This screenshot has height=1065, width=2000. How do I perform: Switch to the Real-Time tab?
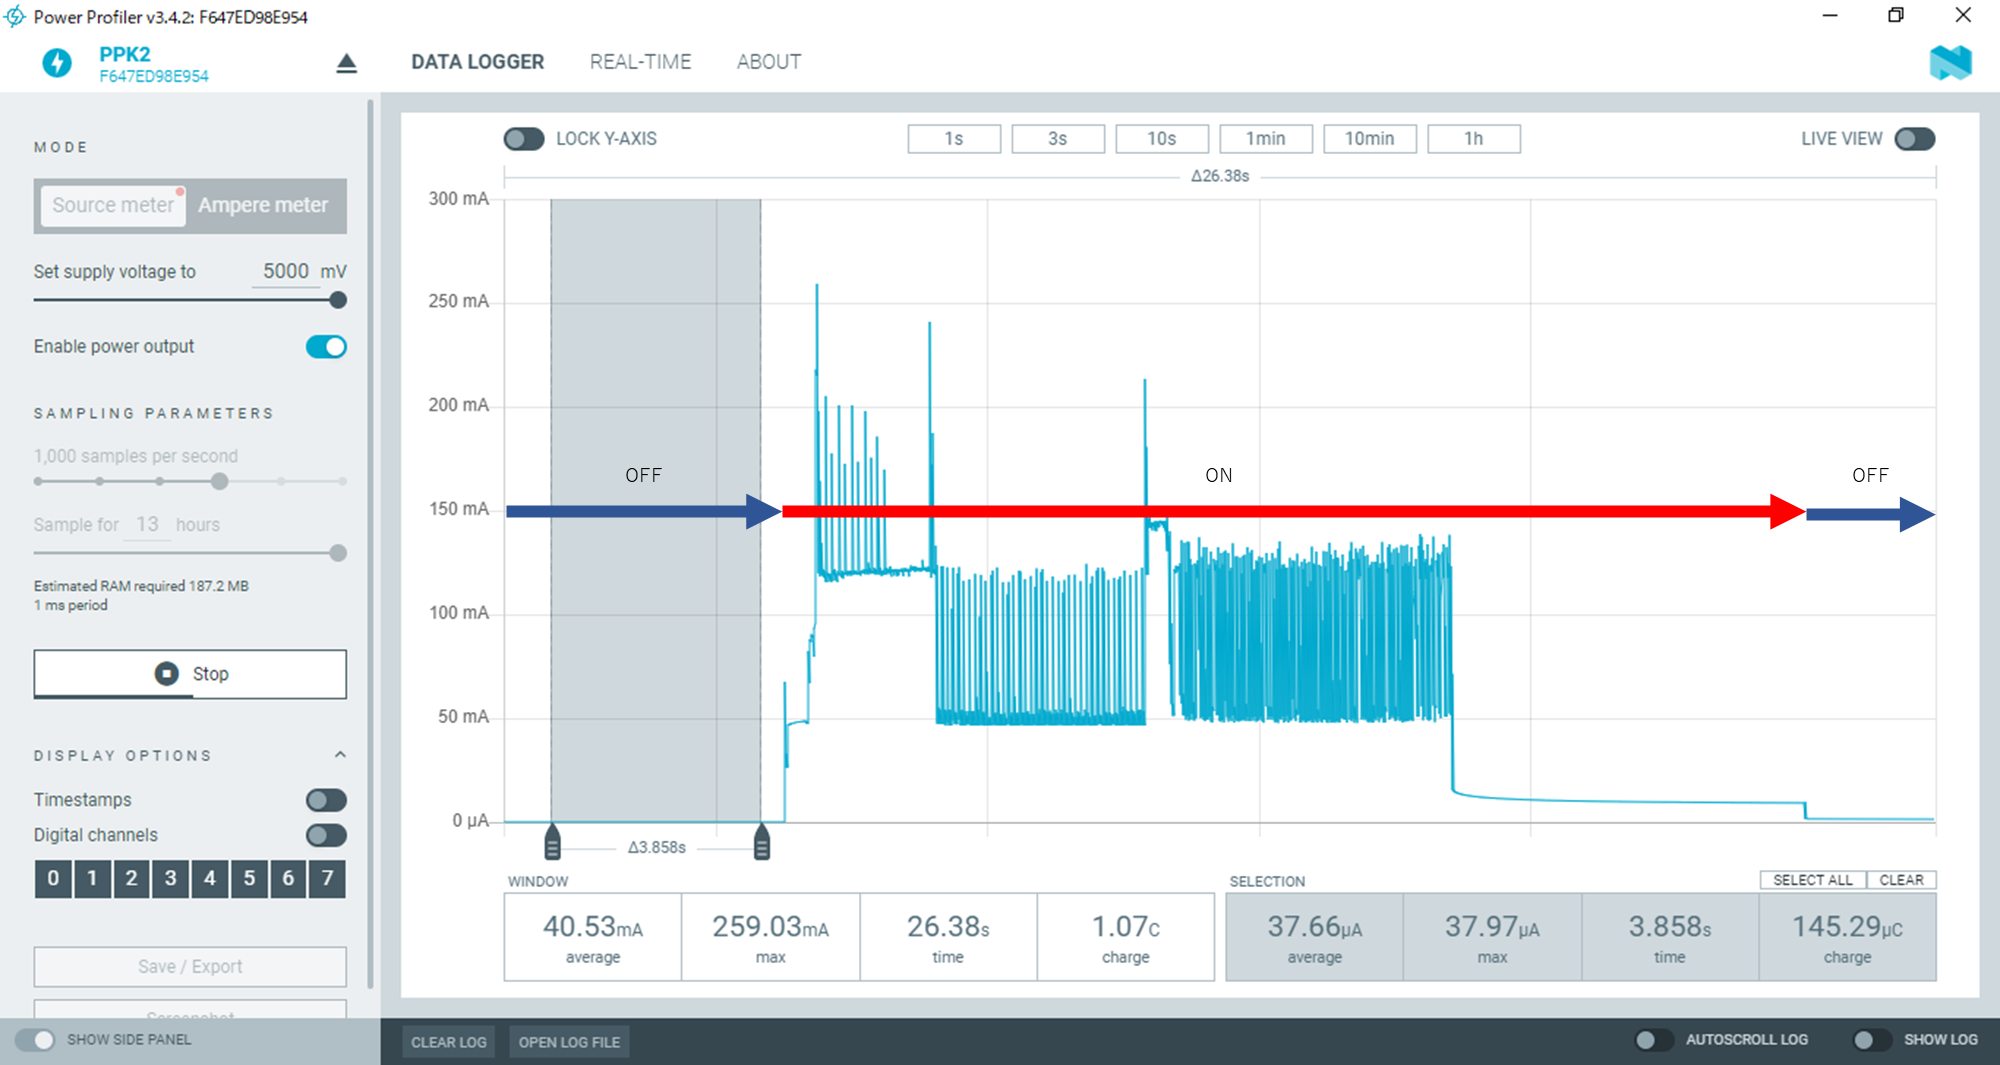coord(640,62)
